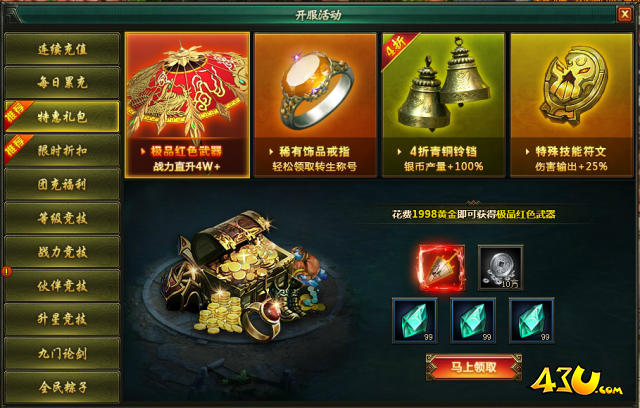
Task: Open the 极品红色武器 umbrella package card
Action: point(187,105)
